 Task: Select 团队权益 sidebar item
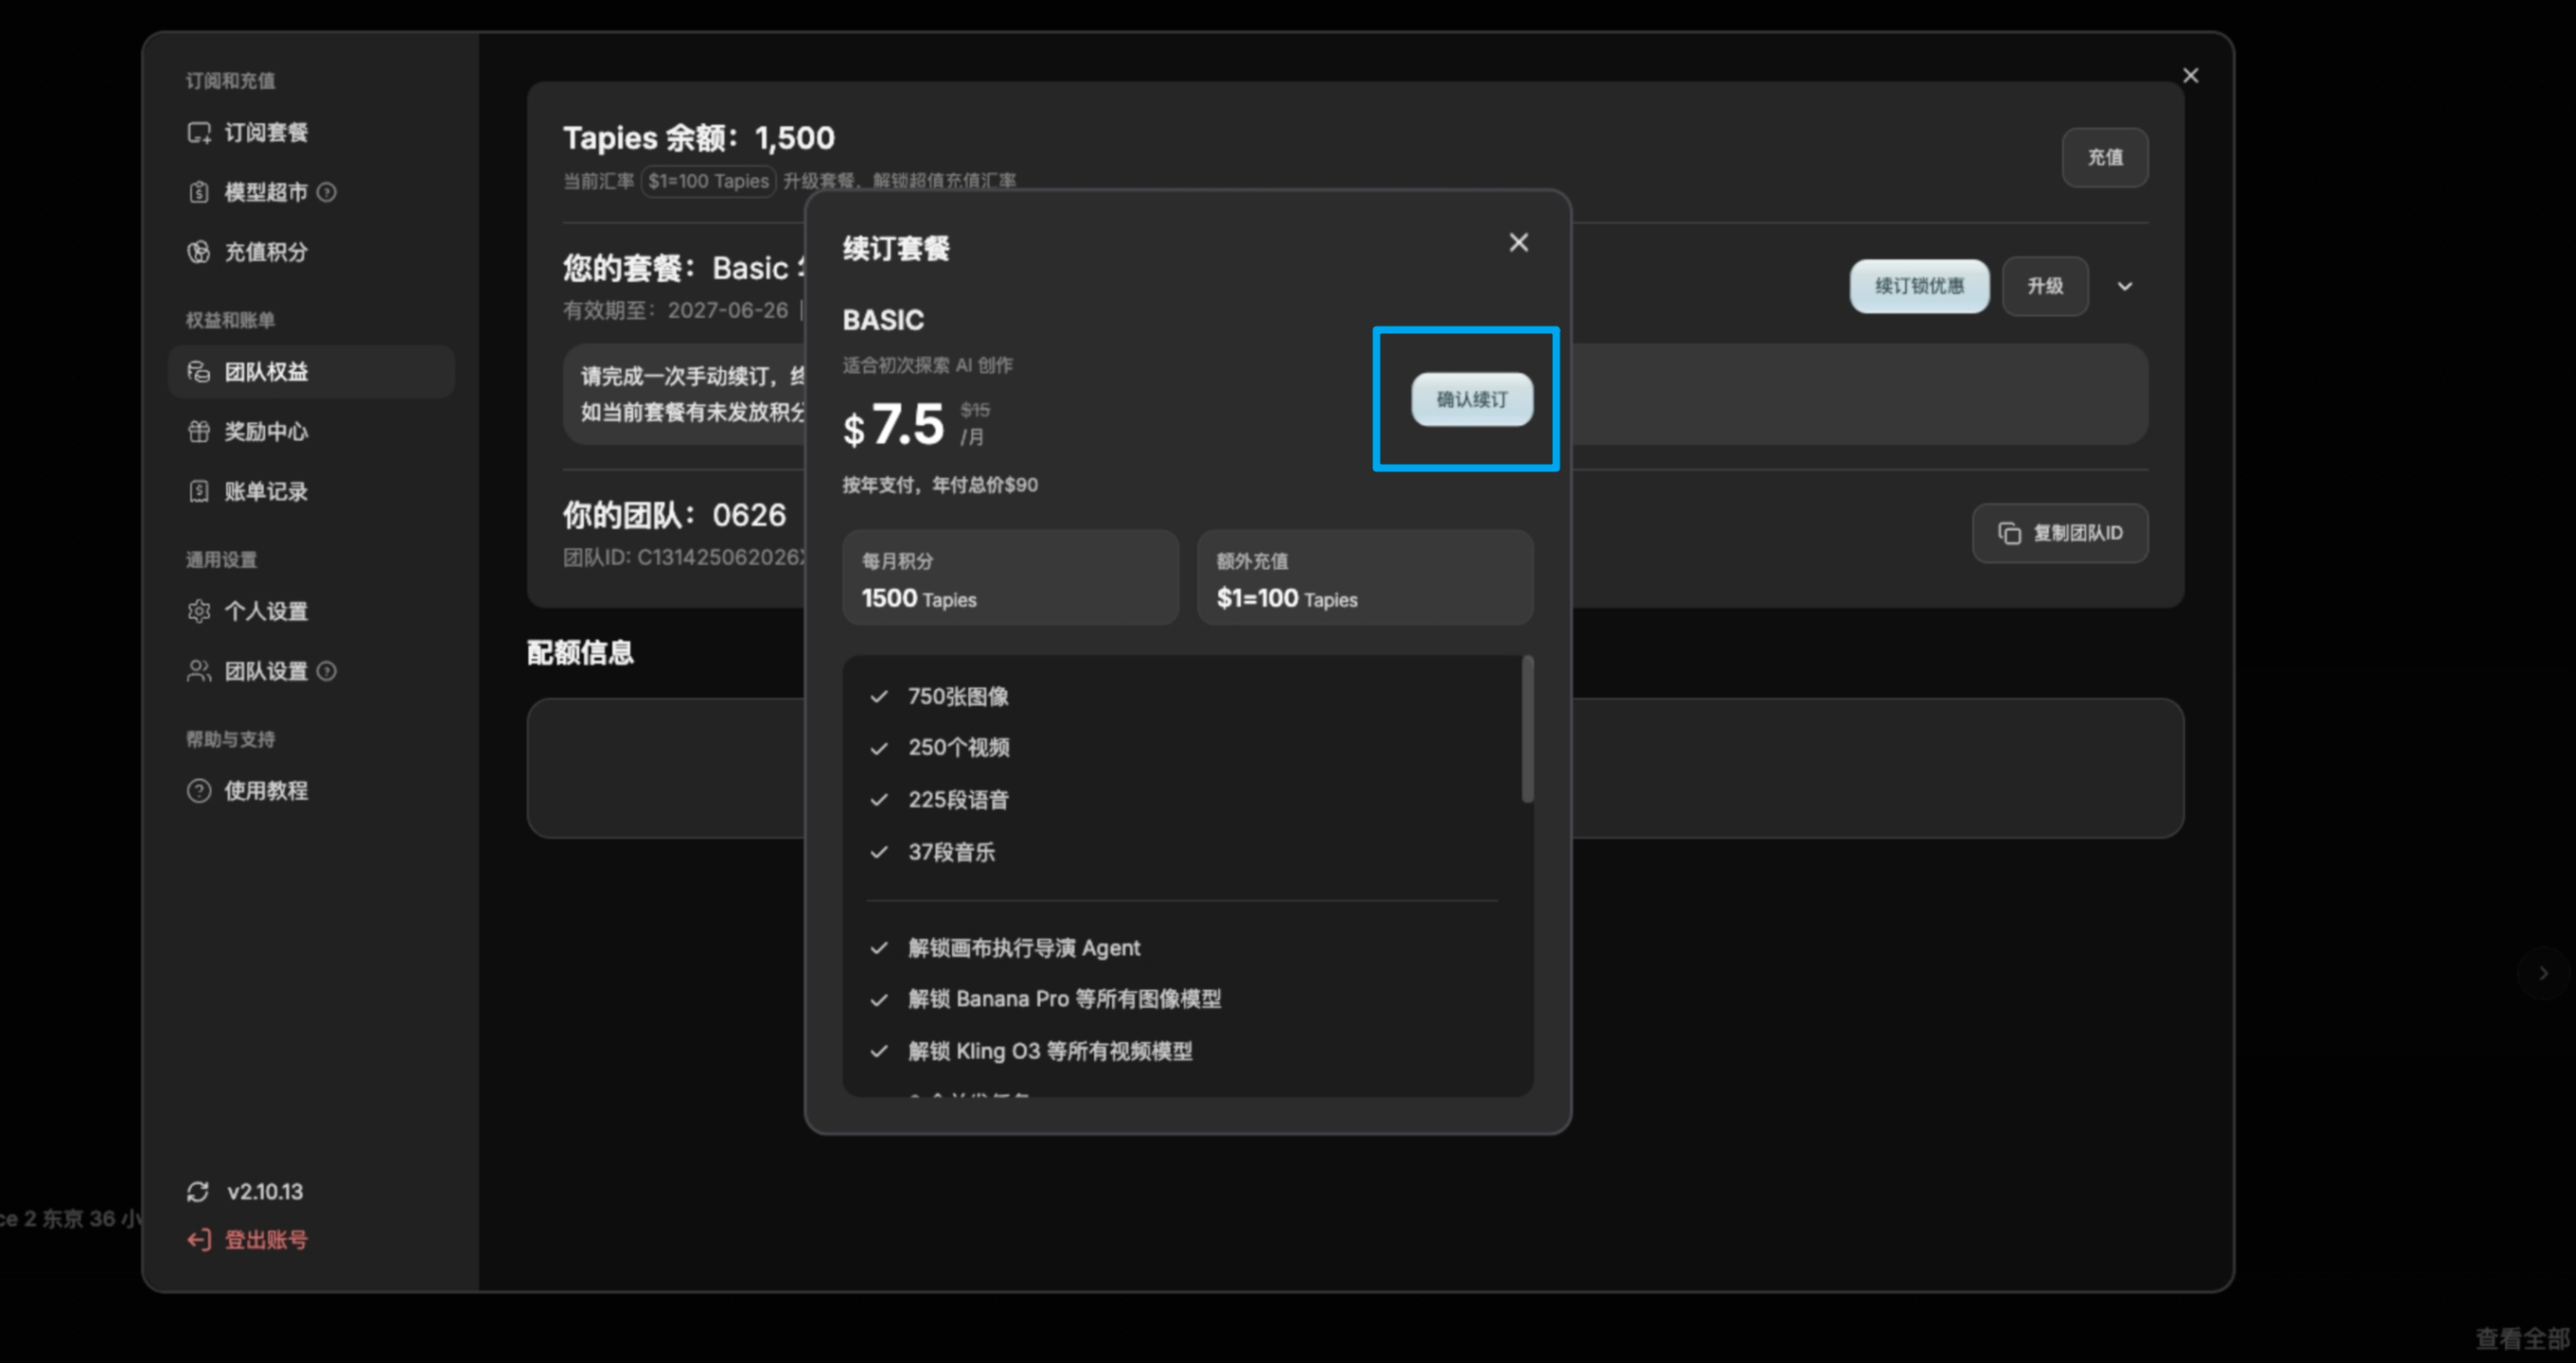pos(312,372)
